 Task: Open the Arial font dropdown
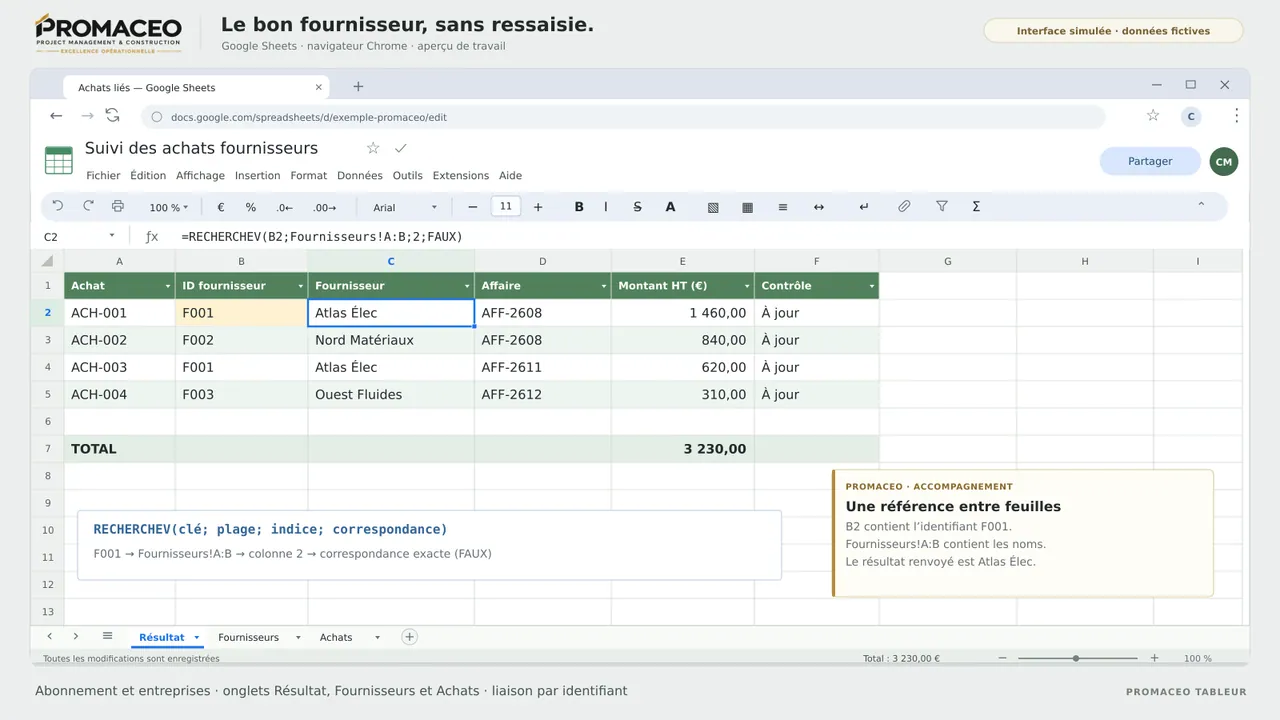405,207
